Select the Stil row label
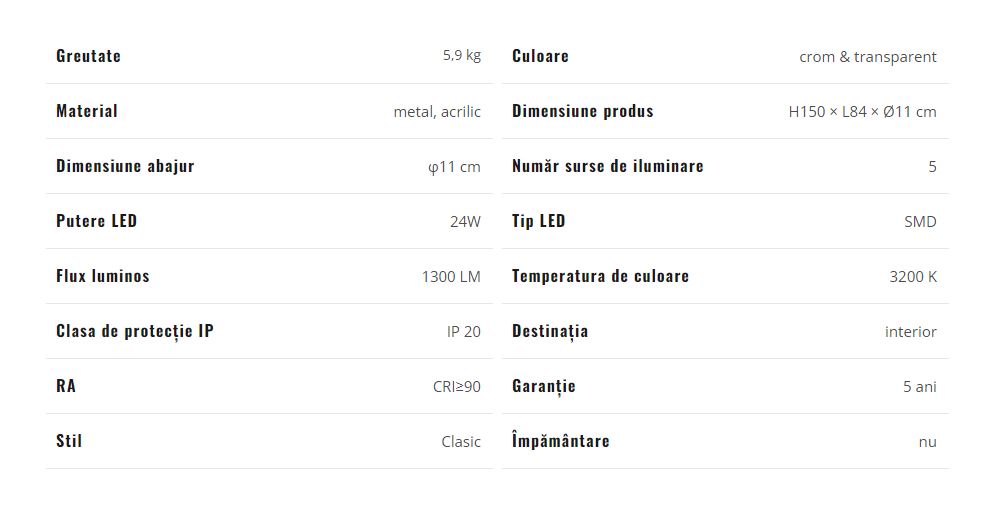Viewport: 1007px width, 509px height. point(69,441)
